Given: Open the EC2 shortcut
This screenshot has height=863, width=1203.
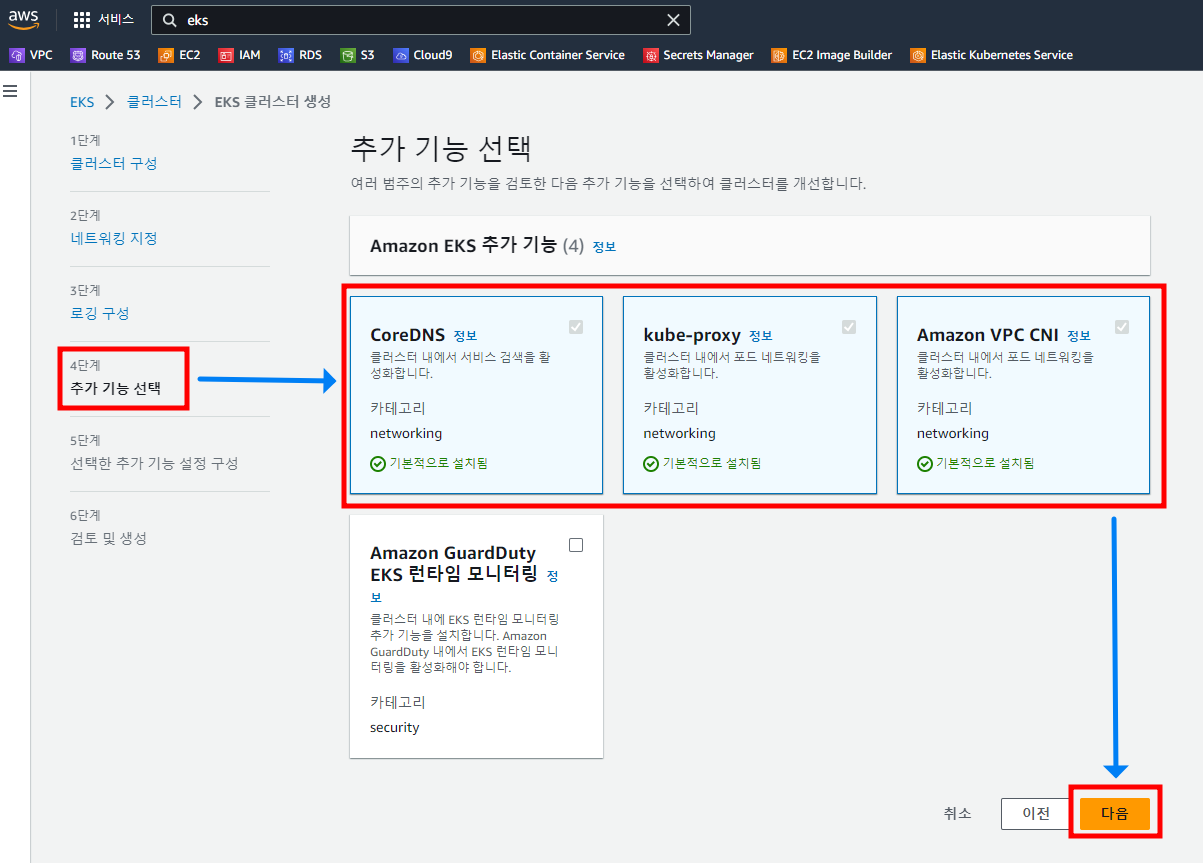Looking at the screenshot, I should 179,55.
